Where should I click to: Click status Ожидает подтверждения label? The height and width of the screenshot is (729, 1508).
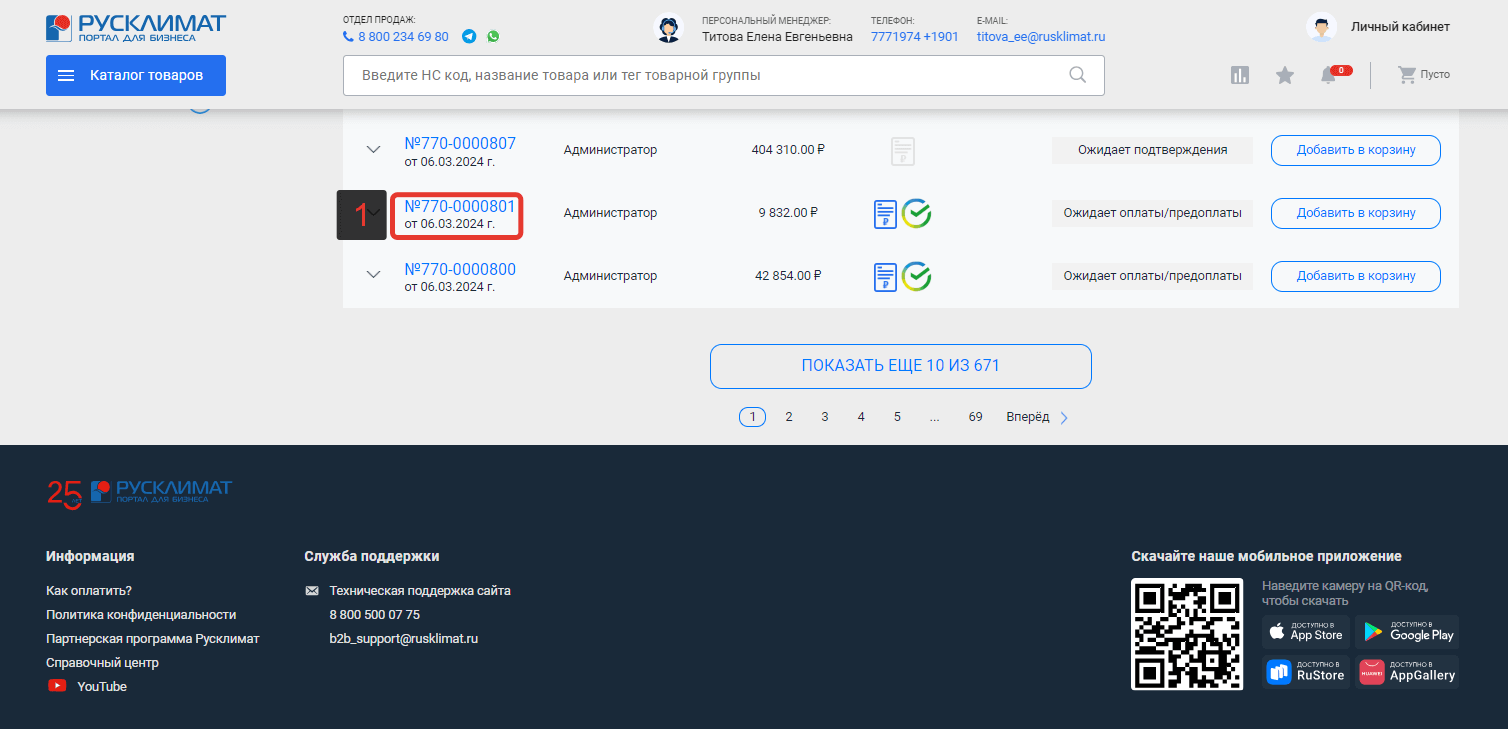pyautogui.click(x=1152, y=150)
